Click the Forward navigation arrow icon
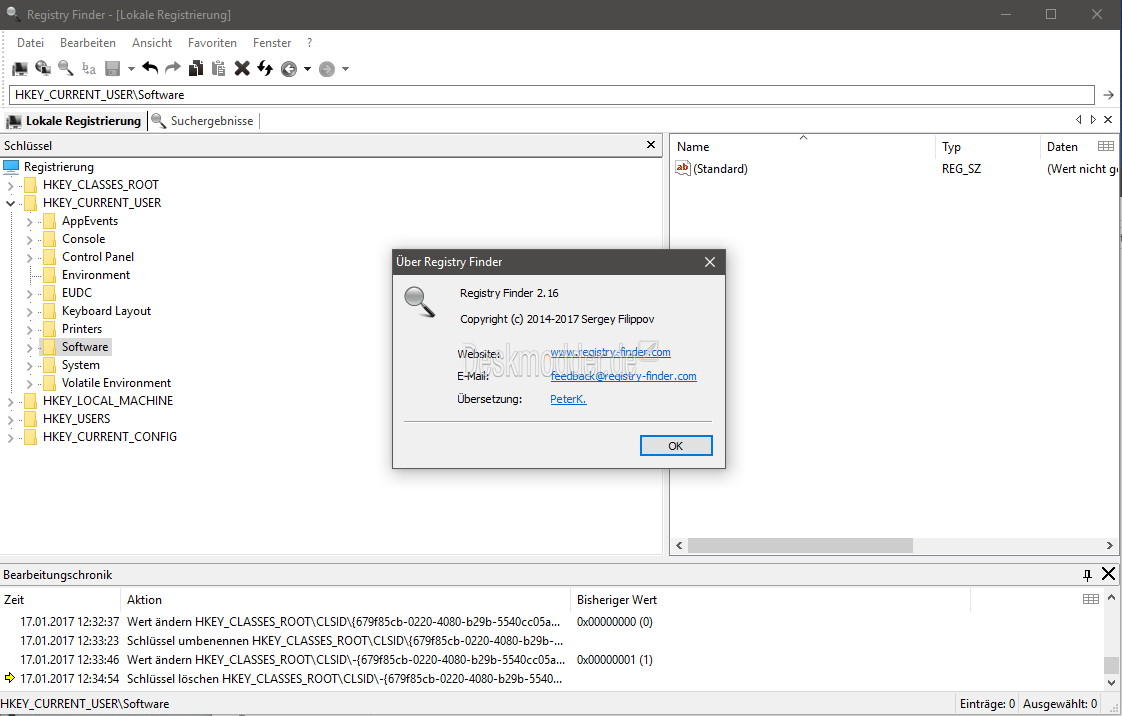This screenshot has width=1122, height=716. click(x=327, y=69)
